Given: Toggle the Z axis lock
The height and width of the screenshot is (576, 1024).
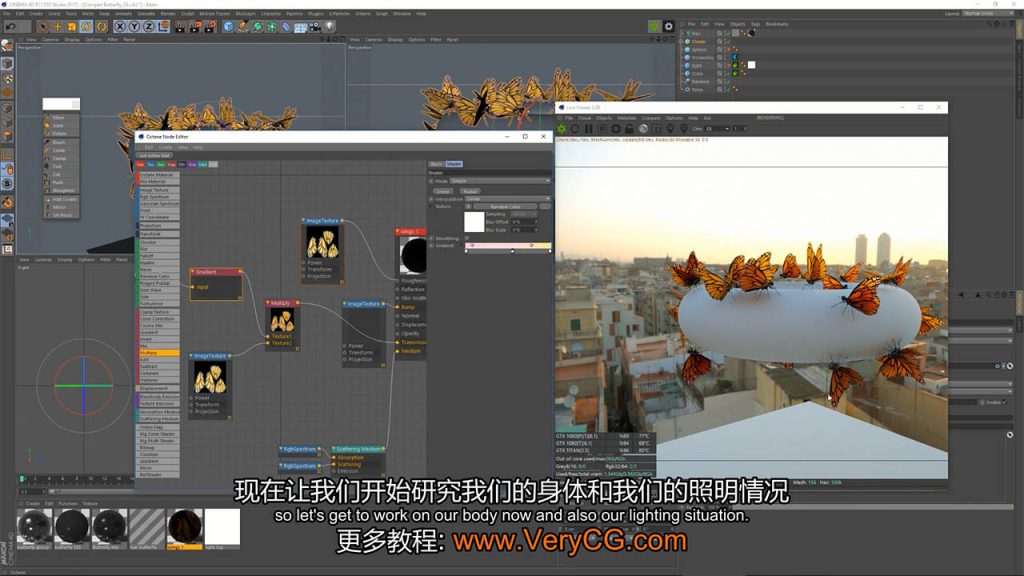Looking at the screenshot, I should tap(148, 27).
